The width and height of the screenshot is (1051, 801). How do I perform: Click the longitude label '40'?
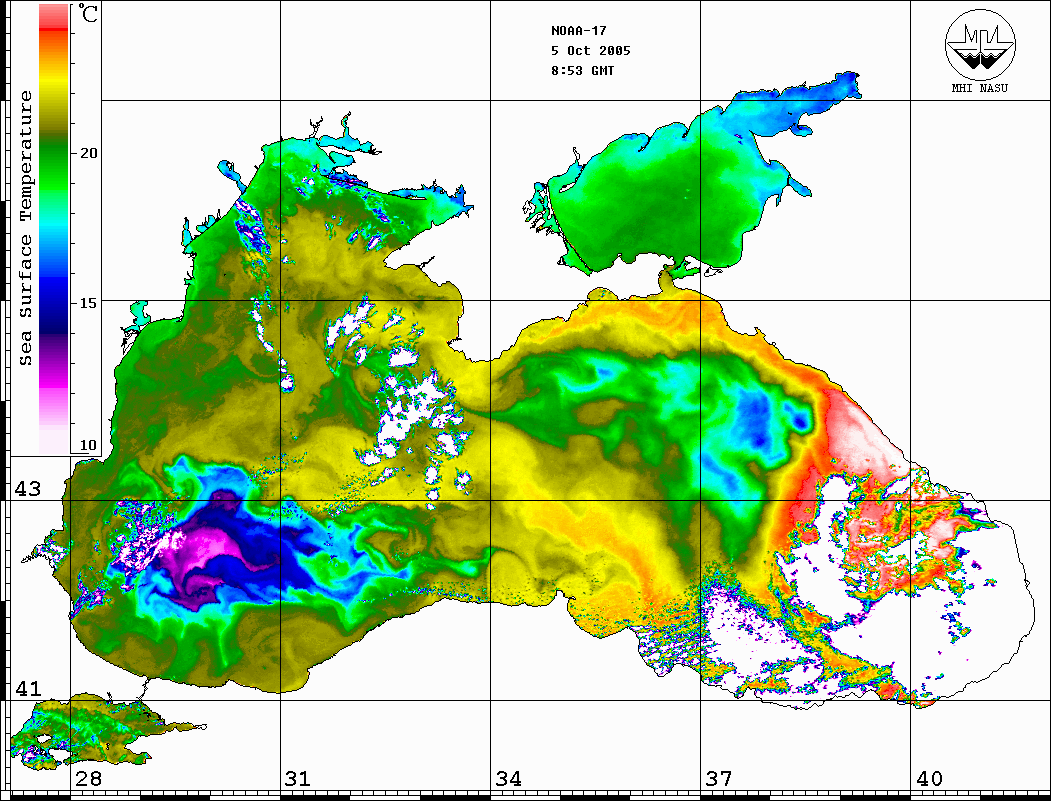pos(928,779)
